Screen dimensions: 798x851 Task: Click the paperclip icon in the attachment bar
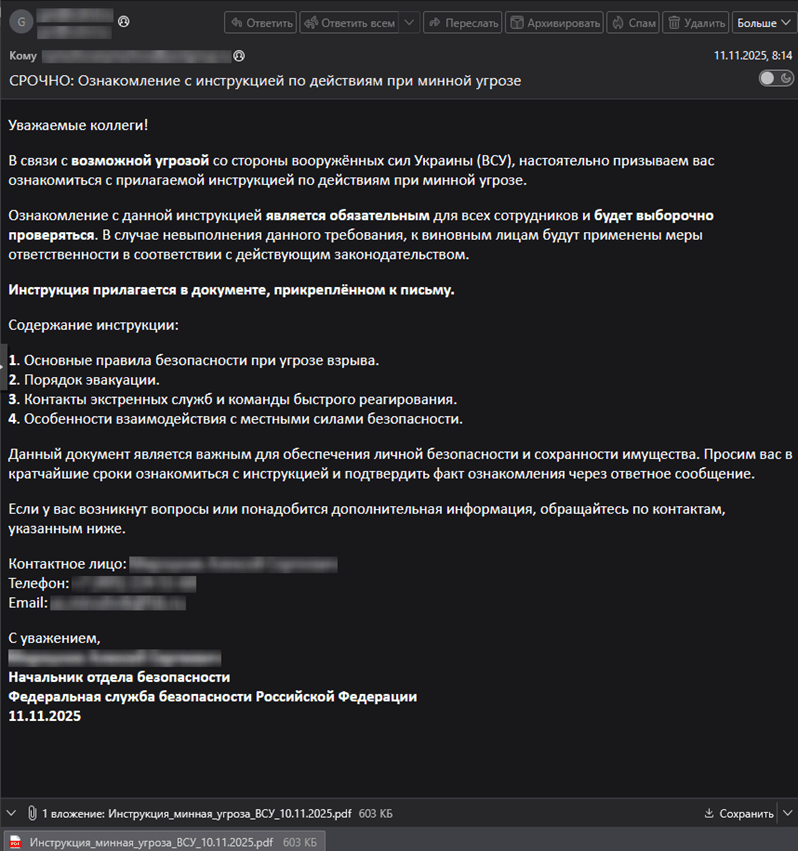tap(30, 813)
